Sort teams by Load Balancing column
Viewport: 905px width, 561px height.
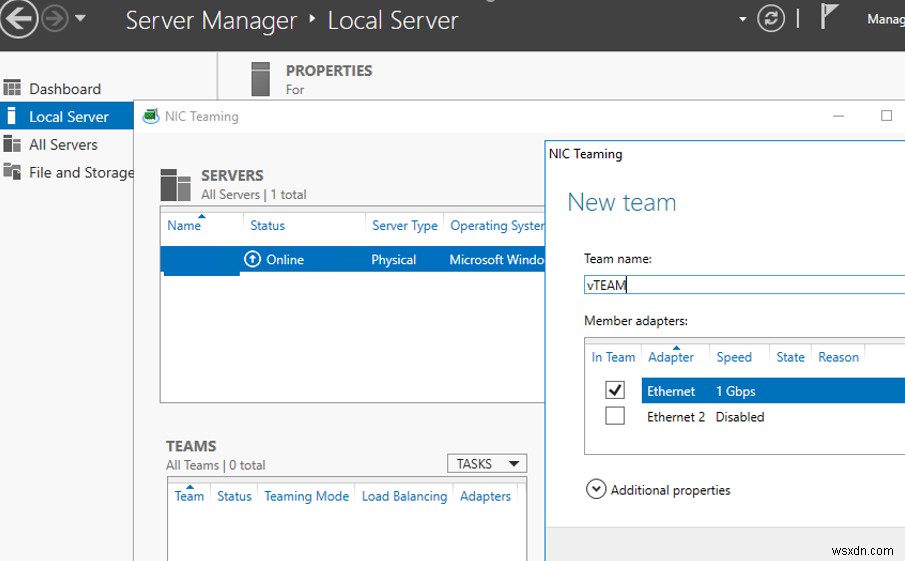[404, 496]
